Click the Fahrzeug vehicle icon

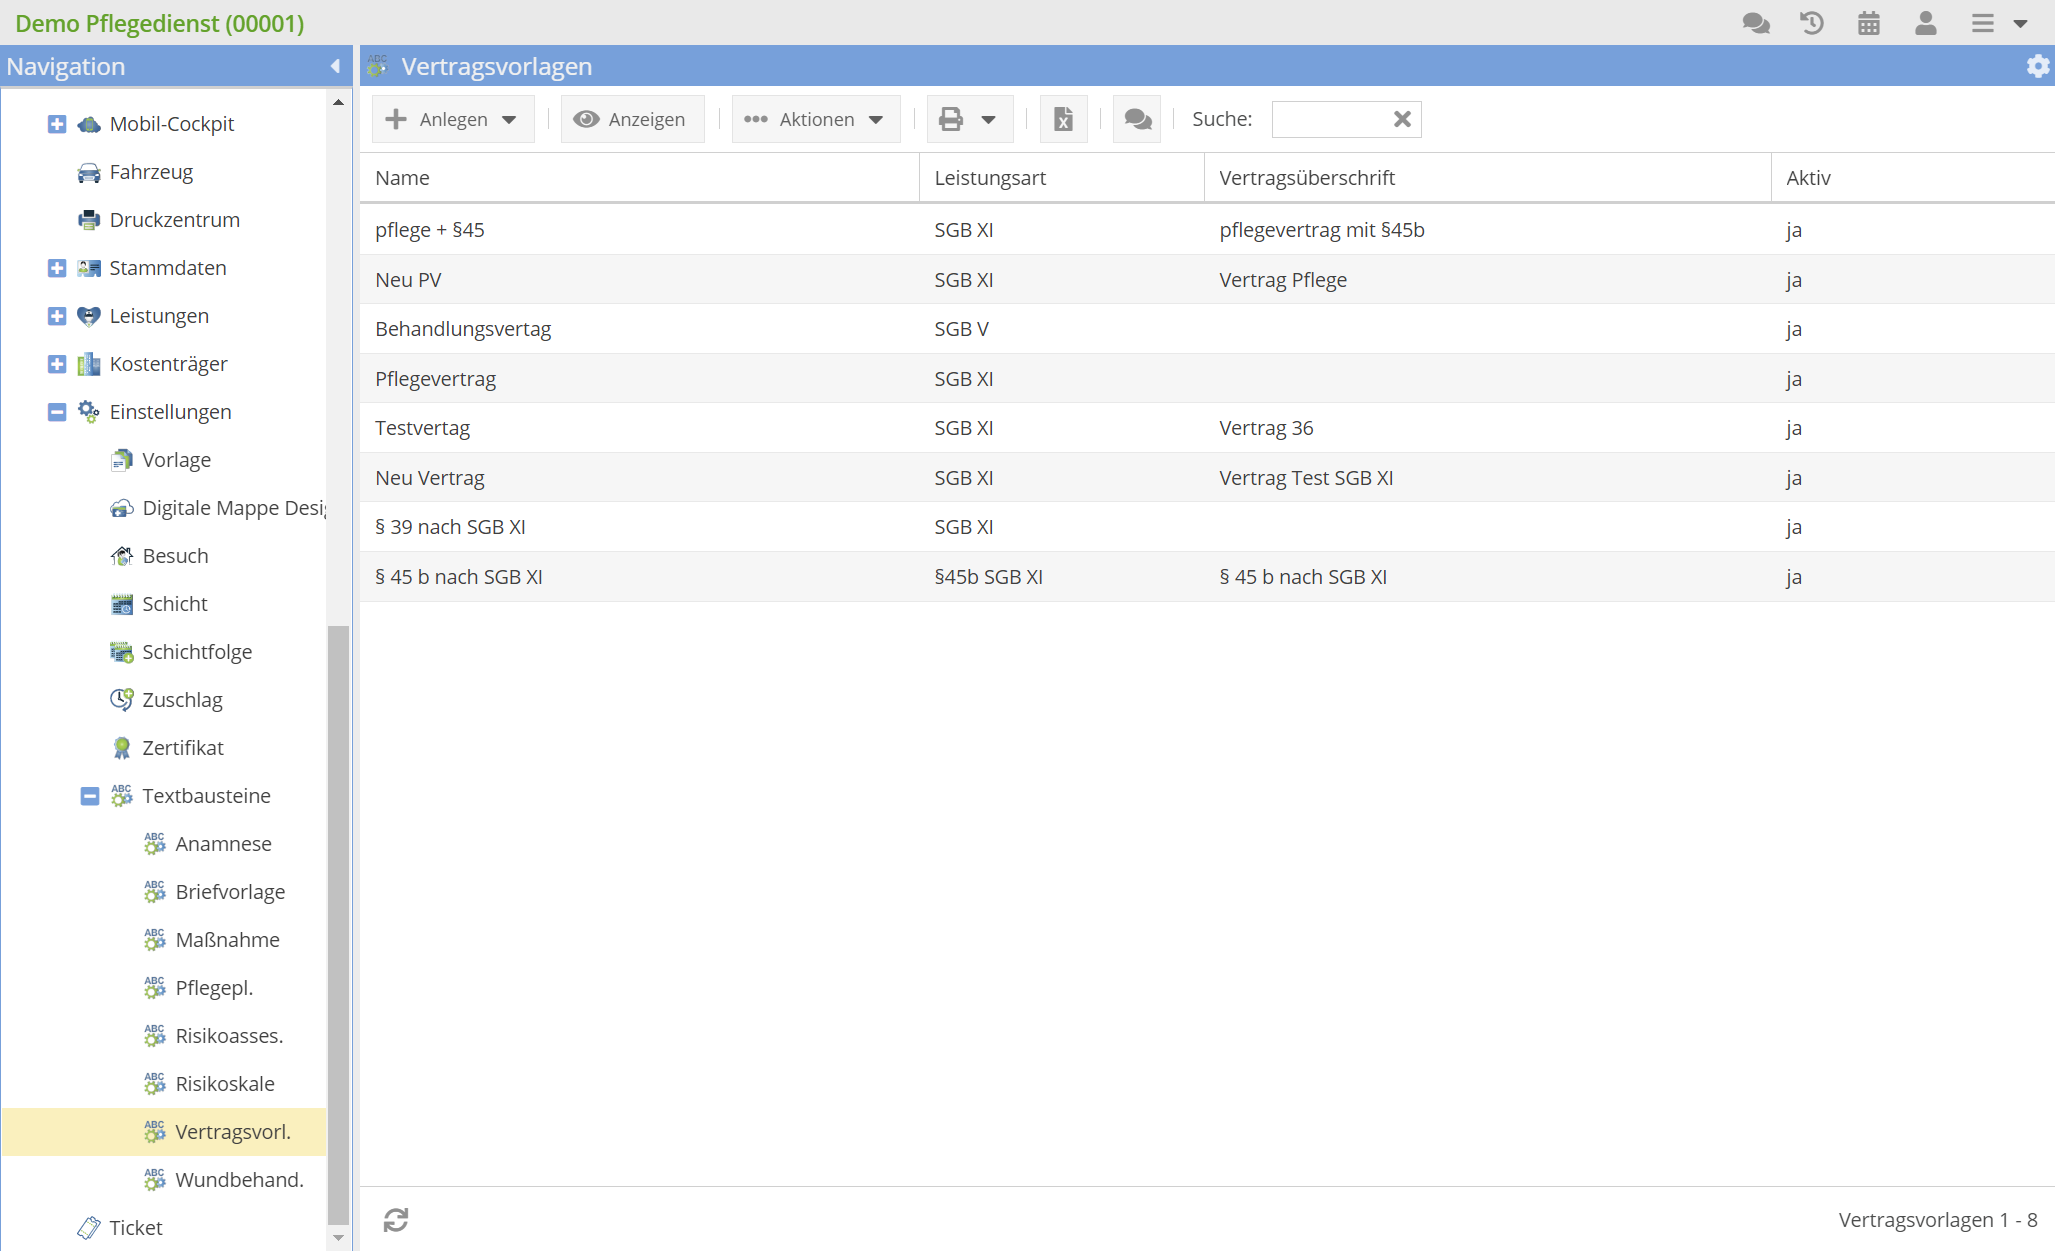click(x=90, y=173)
